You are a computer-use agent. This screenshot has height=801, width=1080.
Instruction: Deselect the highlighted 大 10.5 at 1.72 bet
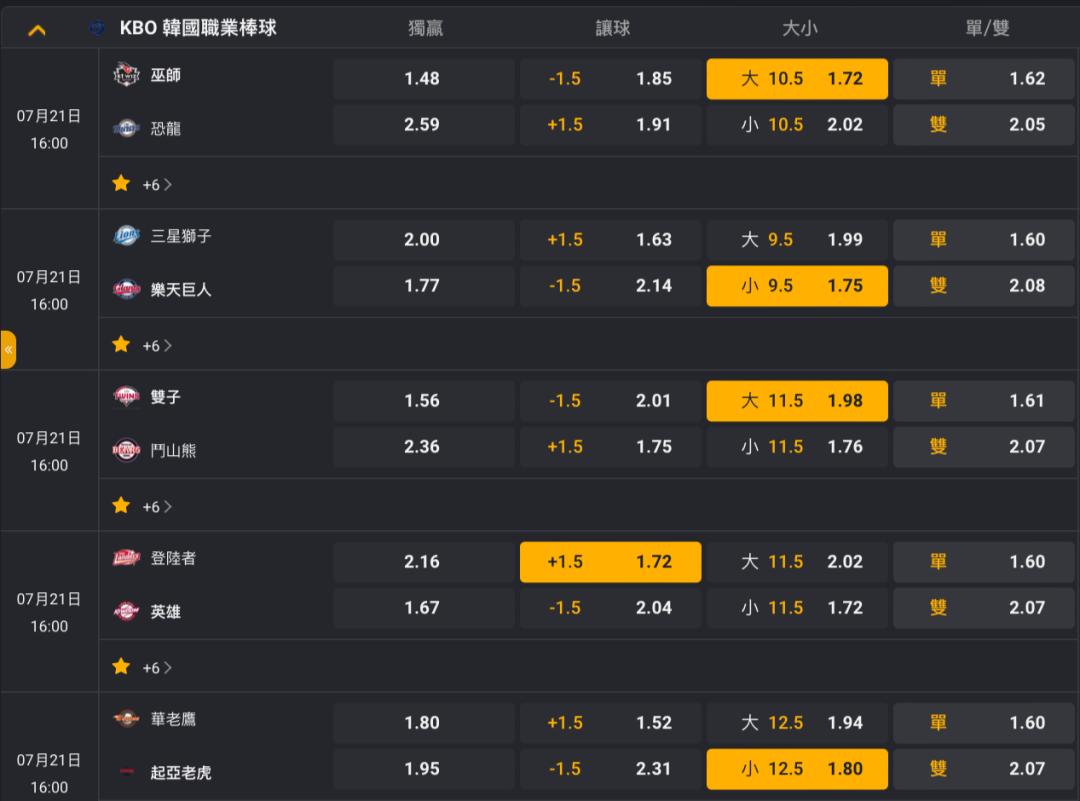[797, 79]
